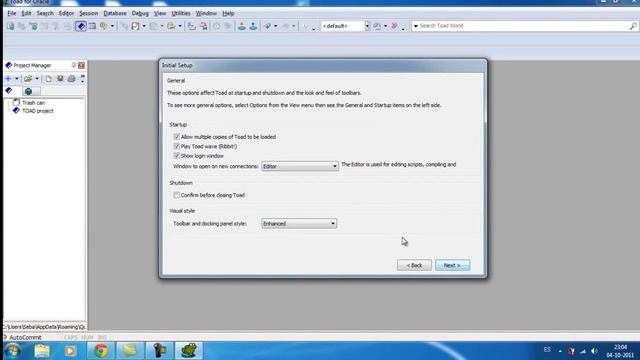This screenshot has width=640, height=360.
Task: Click the Users\Seba\AppData path text in Project Manager
Action: (x=45, y=327)
